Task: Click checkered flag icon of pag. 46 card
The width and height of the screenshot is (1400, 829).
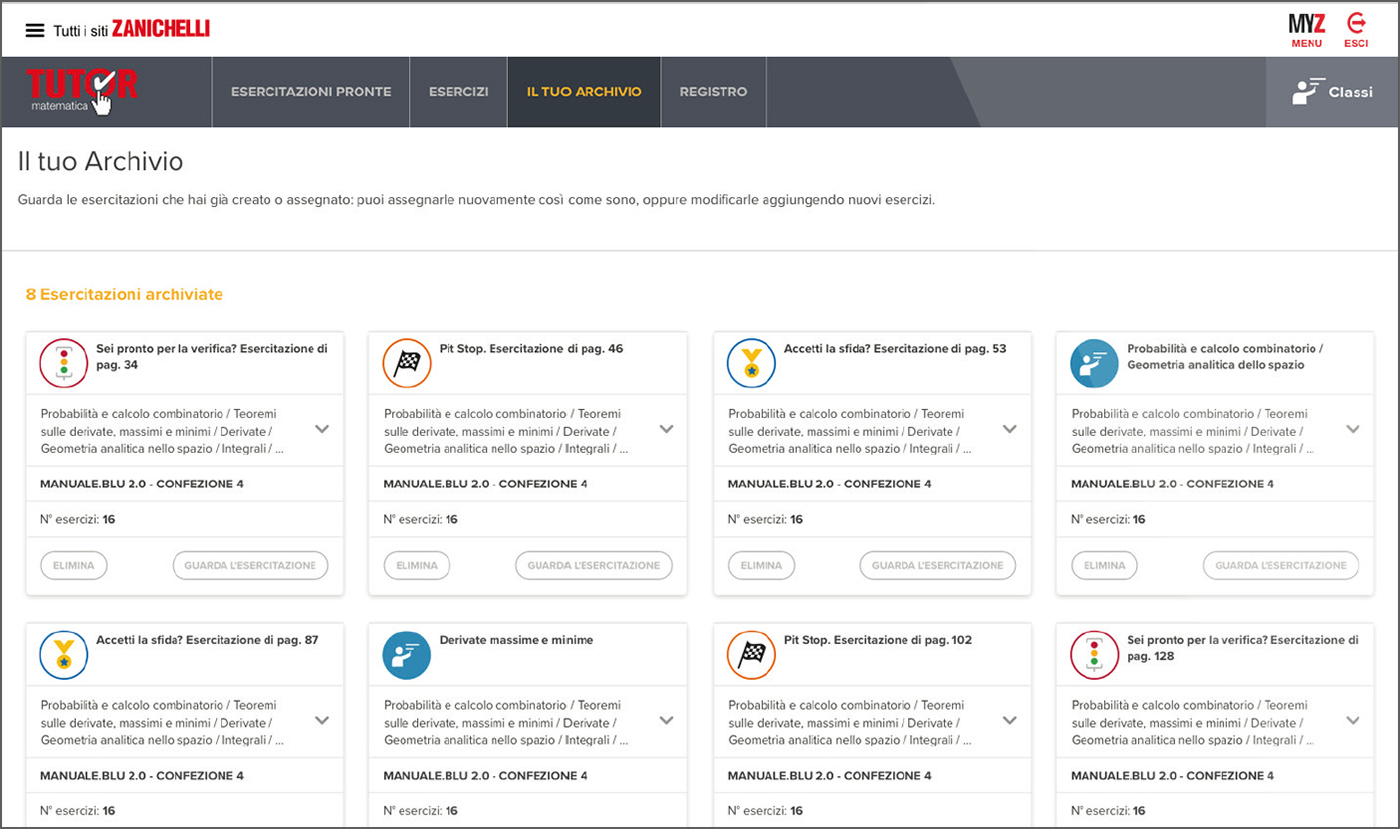Action: (407, 363)
